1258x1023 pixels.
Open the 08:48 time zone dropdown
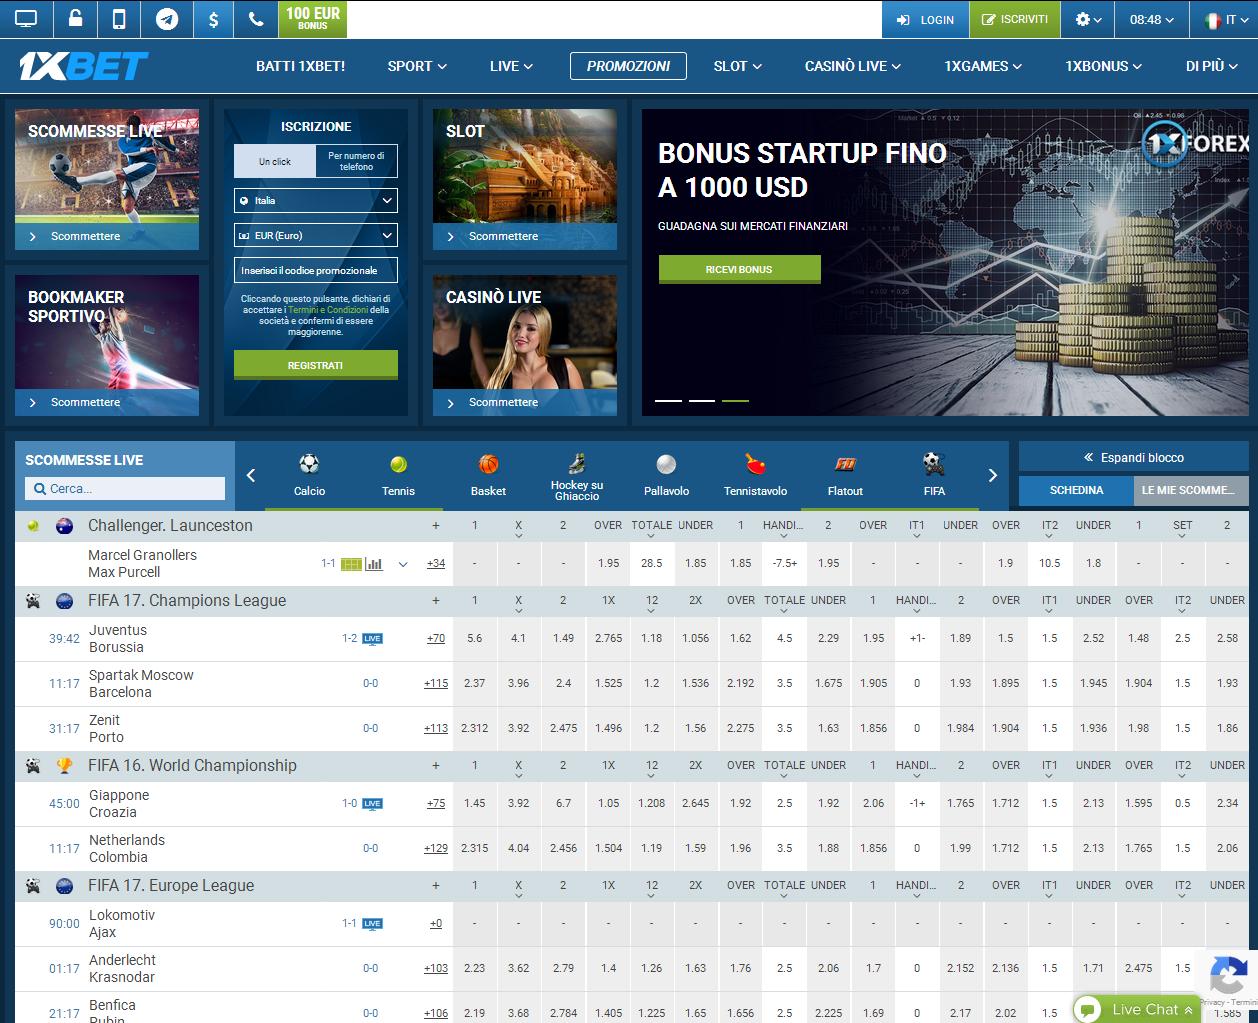coord(1152,19)
